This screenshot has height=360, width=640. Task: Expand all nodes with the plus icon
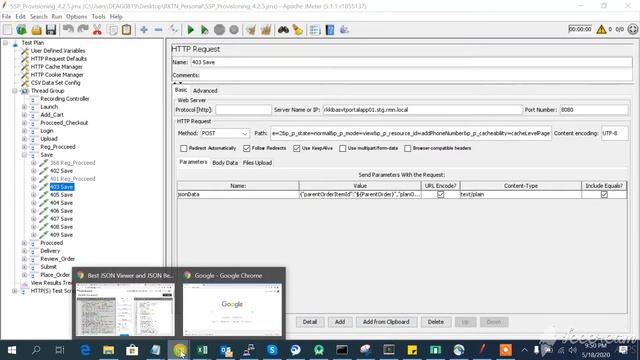coord(144,29)
